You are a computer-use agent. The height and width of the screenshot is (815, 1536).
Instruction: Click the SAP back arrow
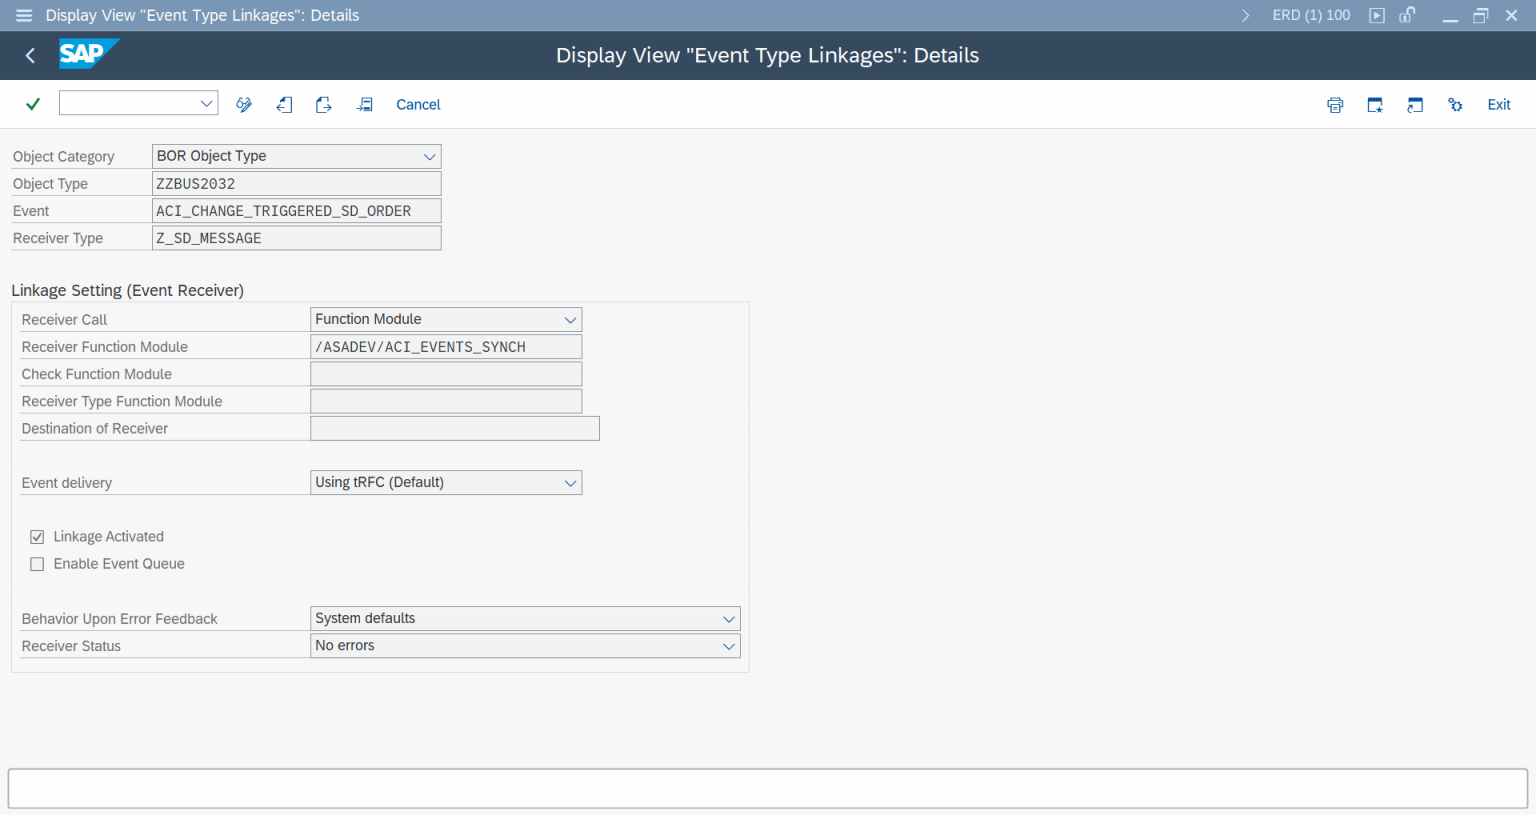tap(30, 56)
